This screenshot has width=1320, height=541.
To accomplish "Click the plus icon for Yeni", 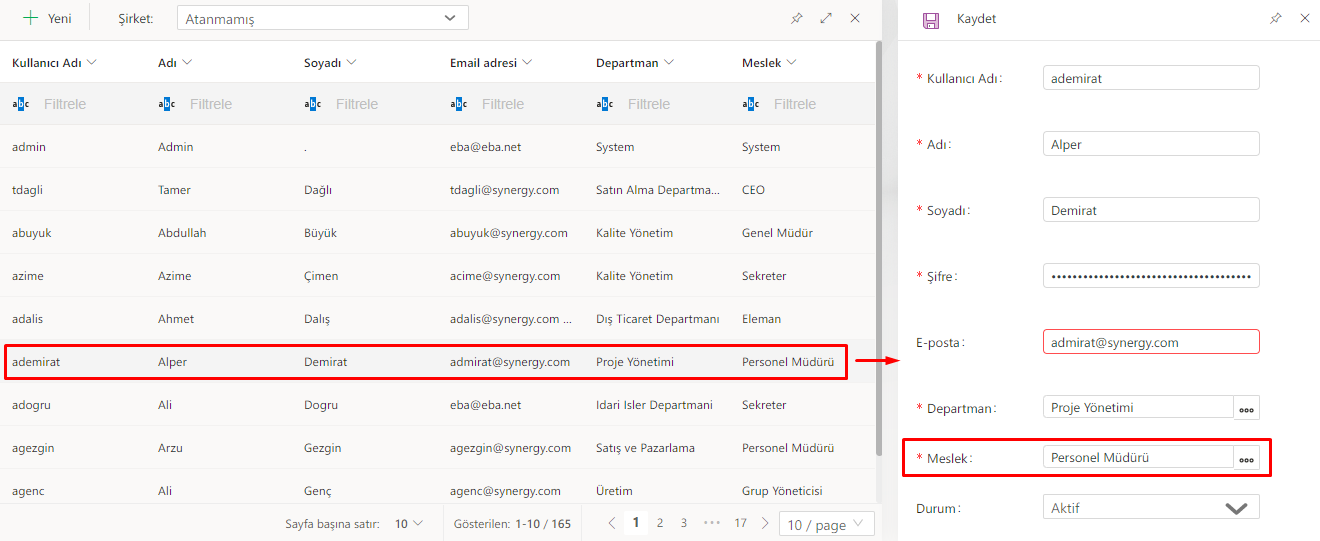I will point(30,18).
